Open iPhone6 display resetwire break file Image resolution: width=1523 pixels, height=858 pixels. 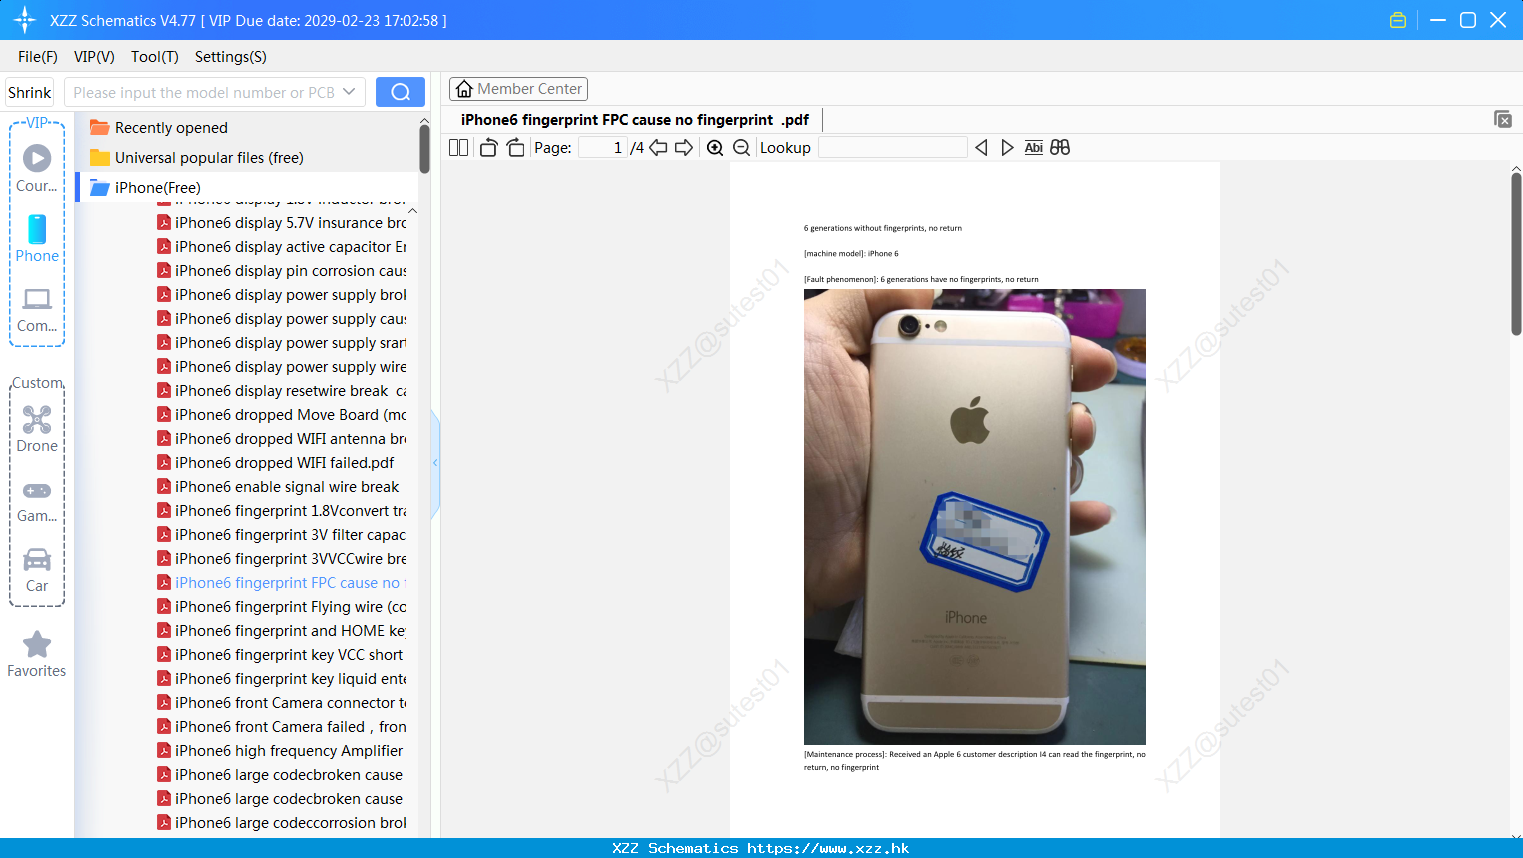(x=281, y=391)
